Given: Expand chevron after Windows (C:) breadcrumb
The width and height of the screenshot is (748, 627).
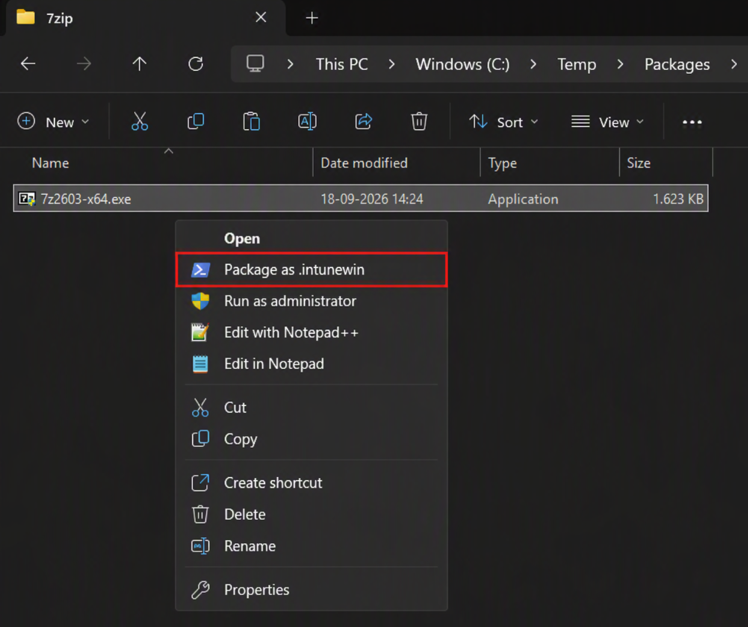Looking at the screenshot, I should (533, 64).
